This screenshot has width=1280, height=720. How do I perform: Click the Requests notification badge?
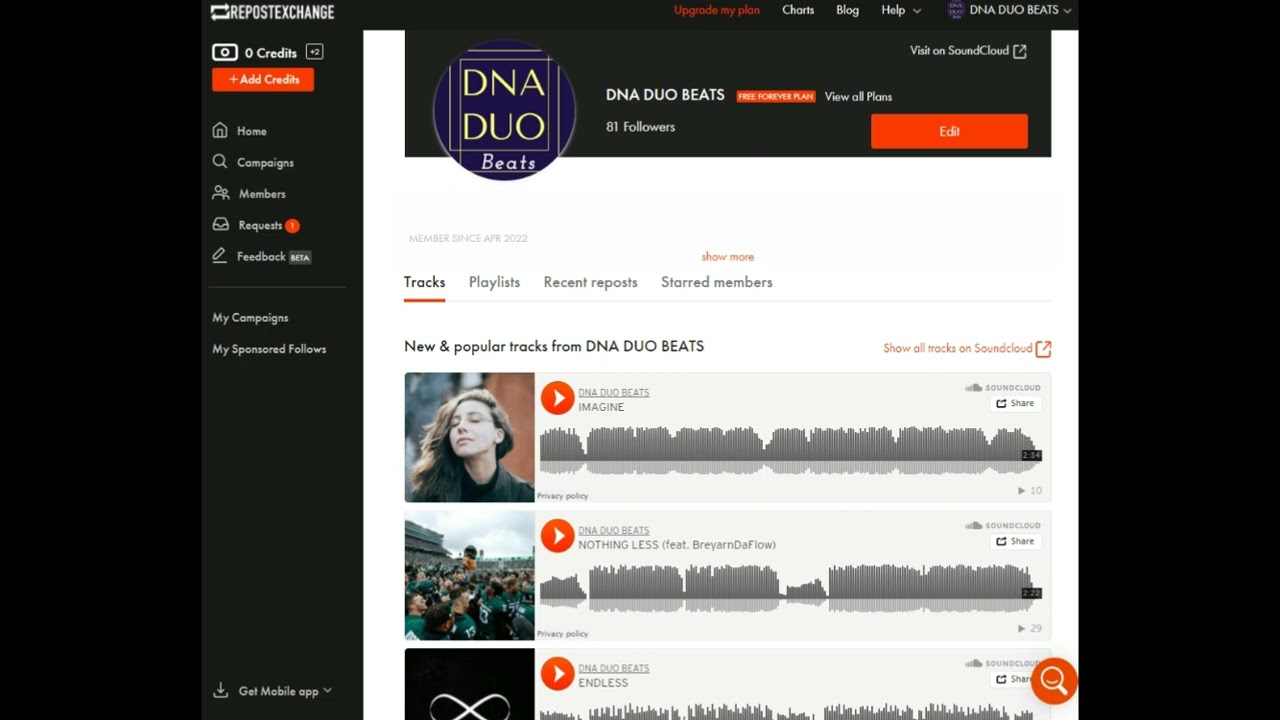[292, 226]
